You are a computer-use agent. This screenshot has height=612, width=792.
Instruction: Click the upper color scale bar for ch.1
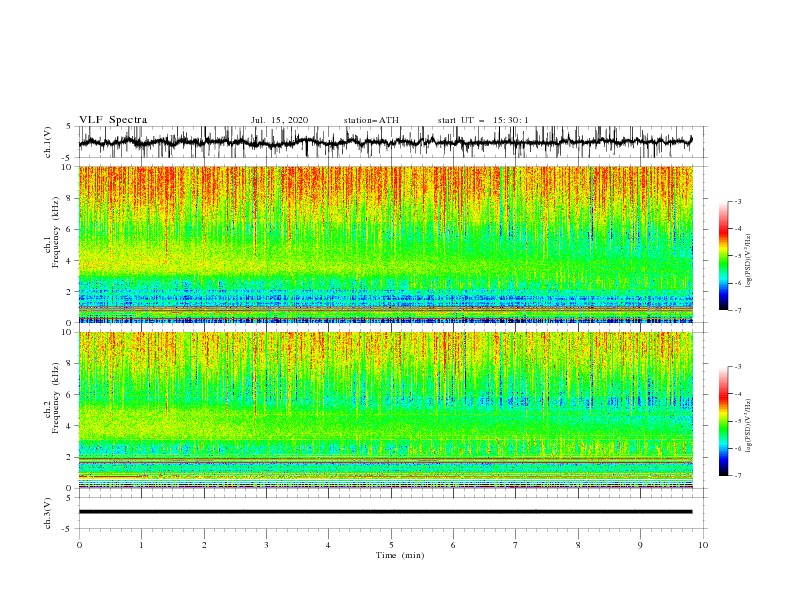pyautogui.click(x=723, y=256)
